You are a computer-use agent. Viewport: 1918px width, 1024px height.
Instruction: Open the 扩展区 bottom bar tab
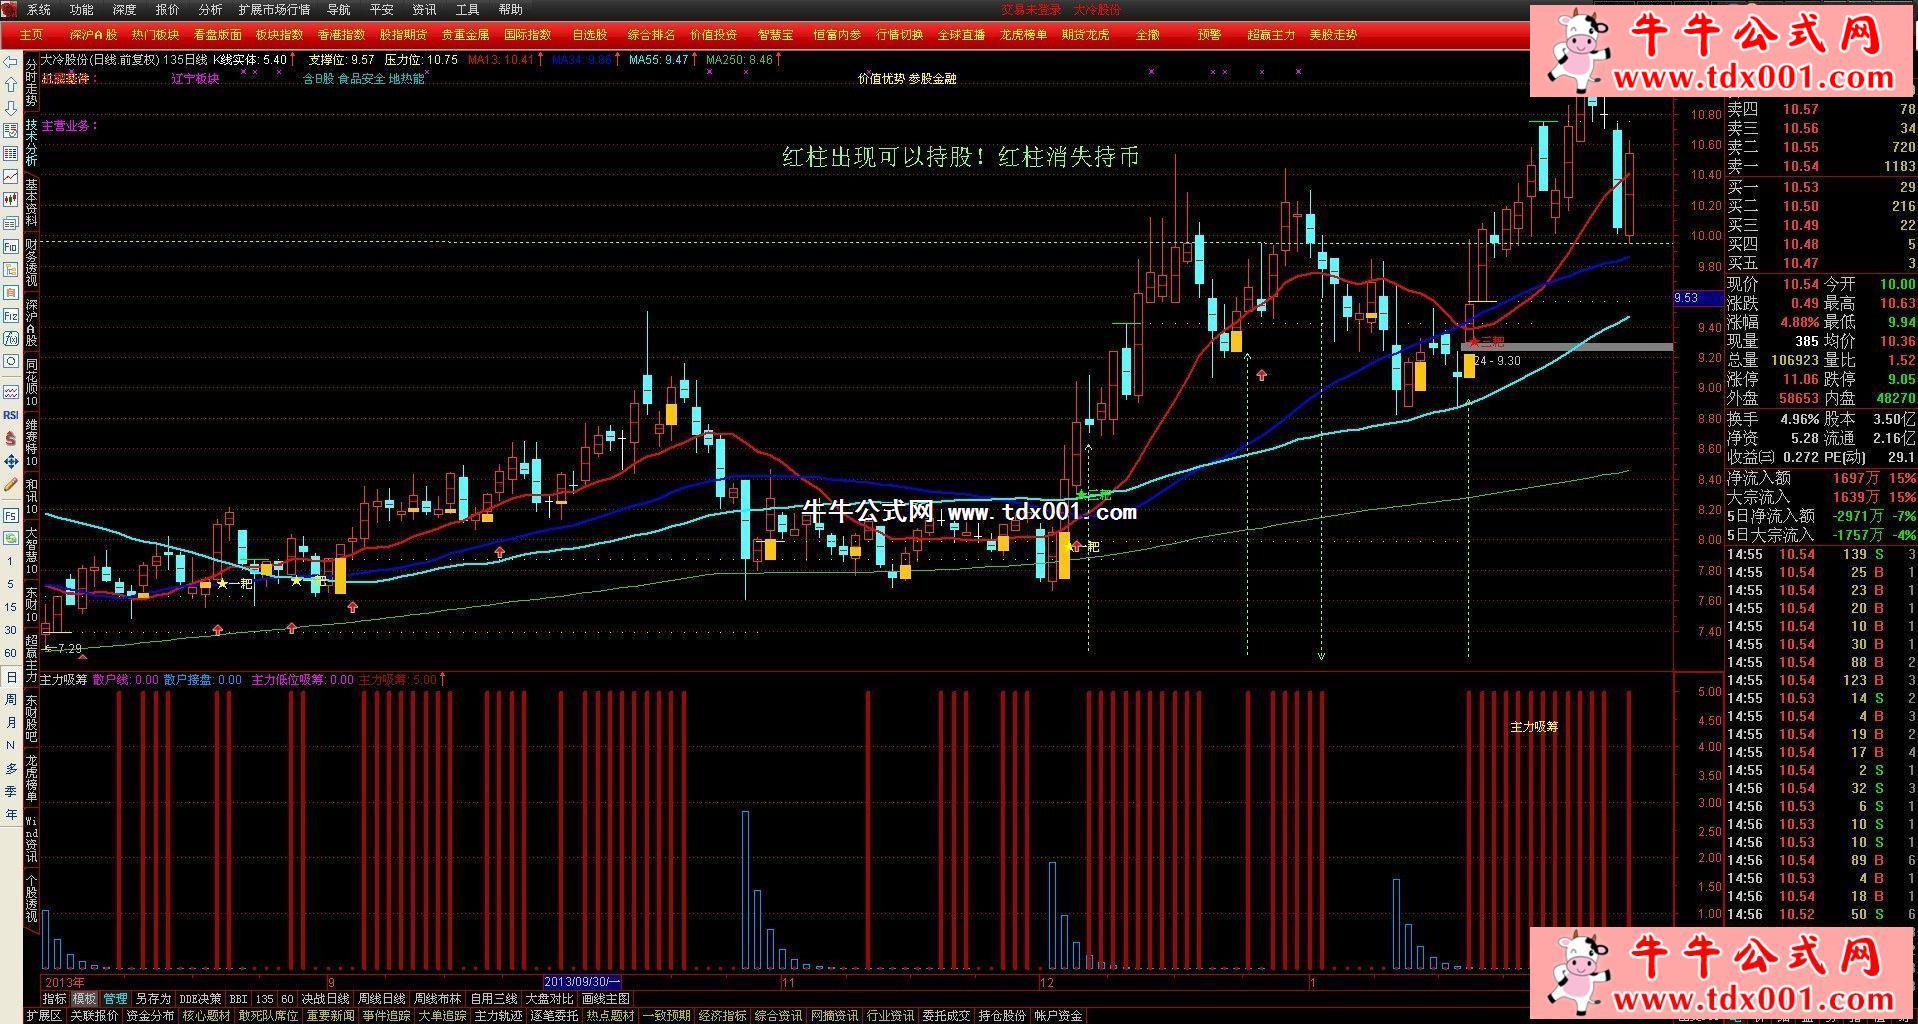pyautogui.click(x=44, y=1015)
